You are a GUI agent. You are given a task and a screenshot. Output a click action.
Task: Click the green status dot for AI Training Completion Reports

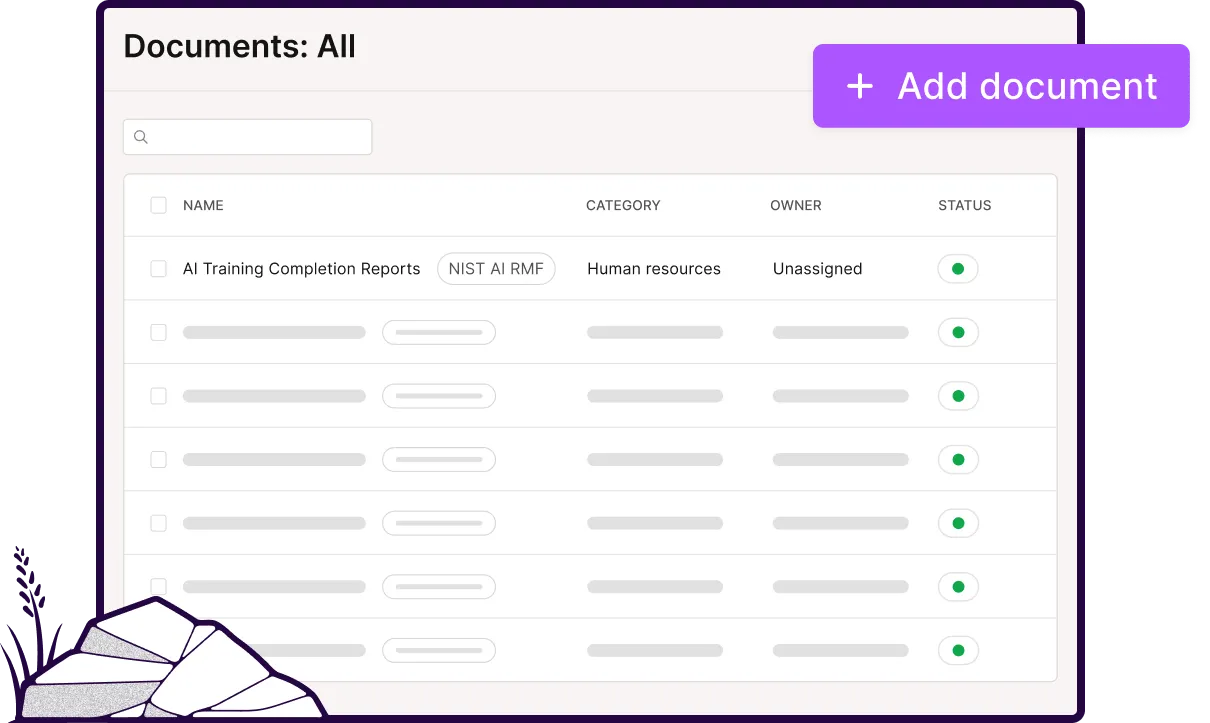958,268
